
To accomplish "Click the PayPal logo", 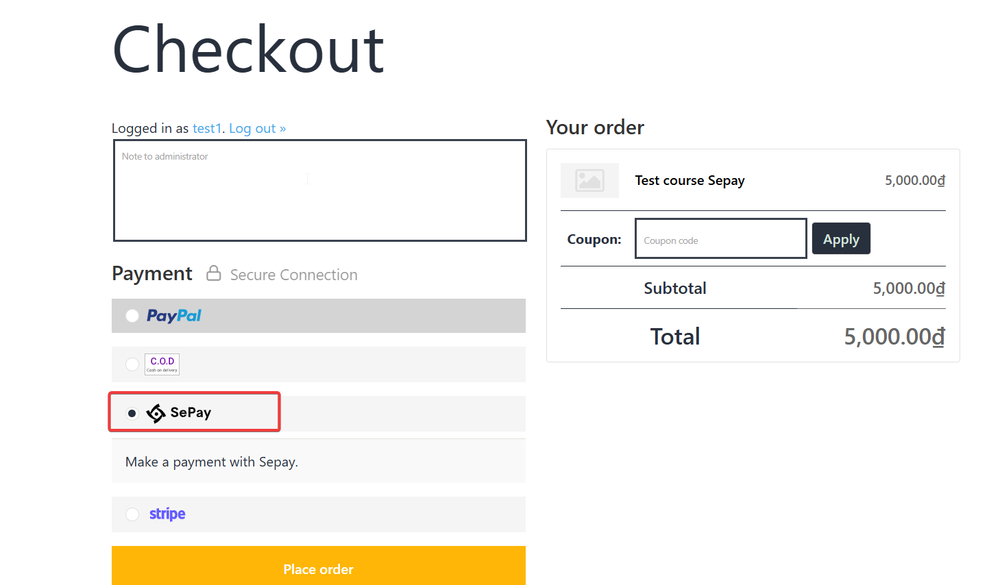I will pyautogui.click(x=174, y=316).
